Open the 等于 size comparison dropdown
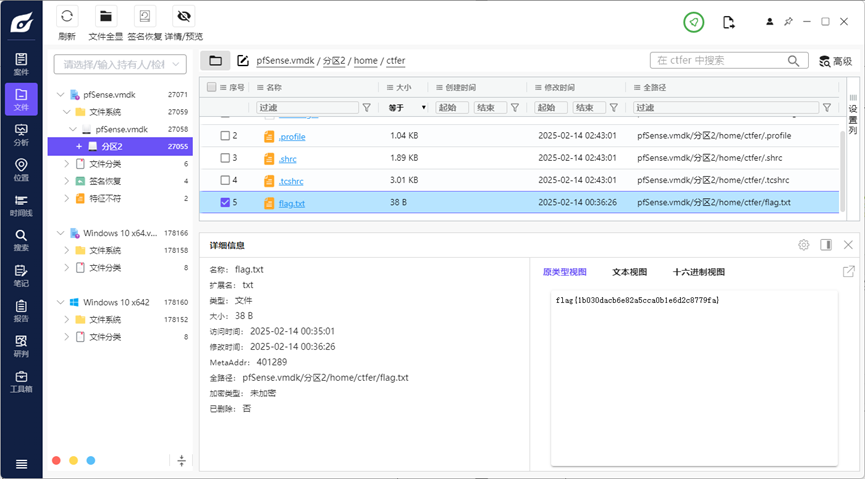The image size is (865, 479). pos(407,108)
